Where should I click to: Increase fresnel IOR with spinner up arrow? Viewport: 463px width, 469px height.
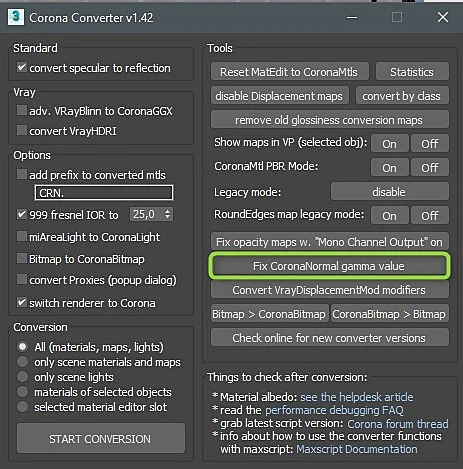[168, 211]
